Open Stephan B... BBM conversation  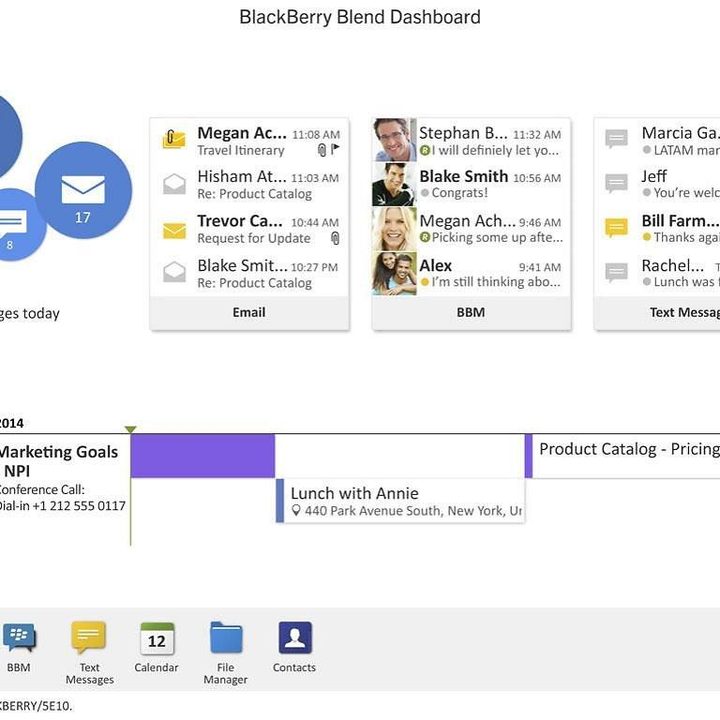pyautogui.click(x=471, y=140)
